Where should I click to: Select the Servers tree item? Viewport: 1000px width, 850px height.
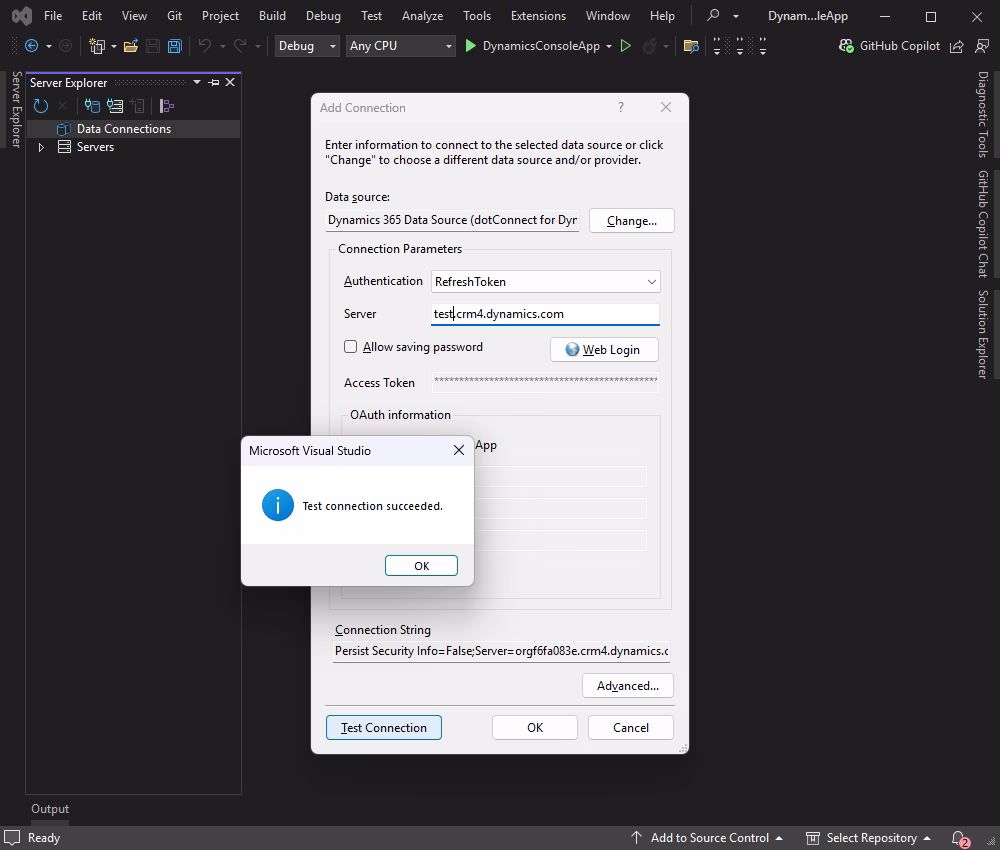point(95,147)
